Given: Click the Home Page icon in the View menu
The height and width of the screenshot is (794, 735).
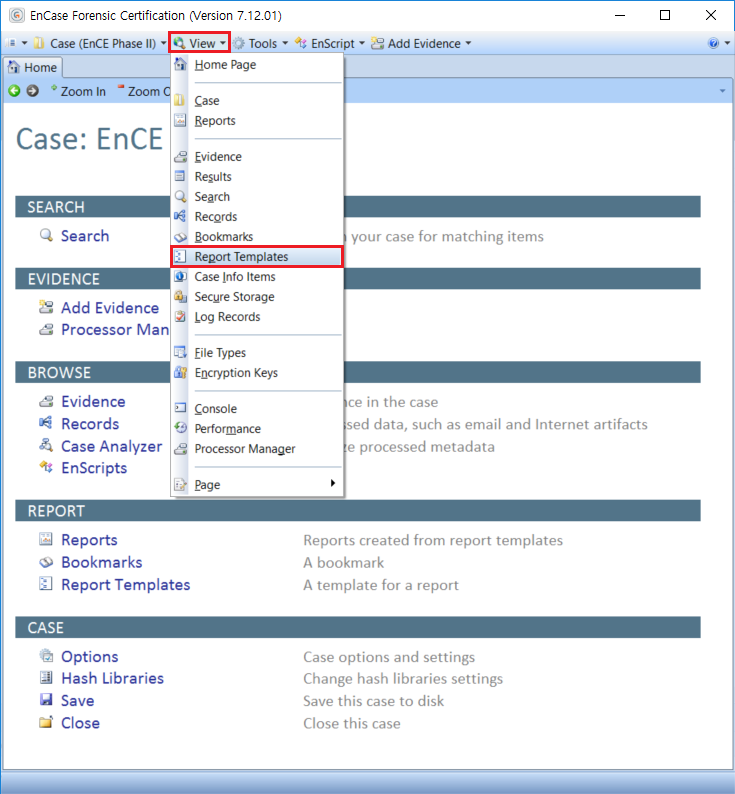Looking at the screenshot, I should pos(180,64).
